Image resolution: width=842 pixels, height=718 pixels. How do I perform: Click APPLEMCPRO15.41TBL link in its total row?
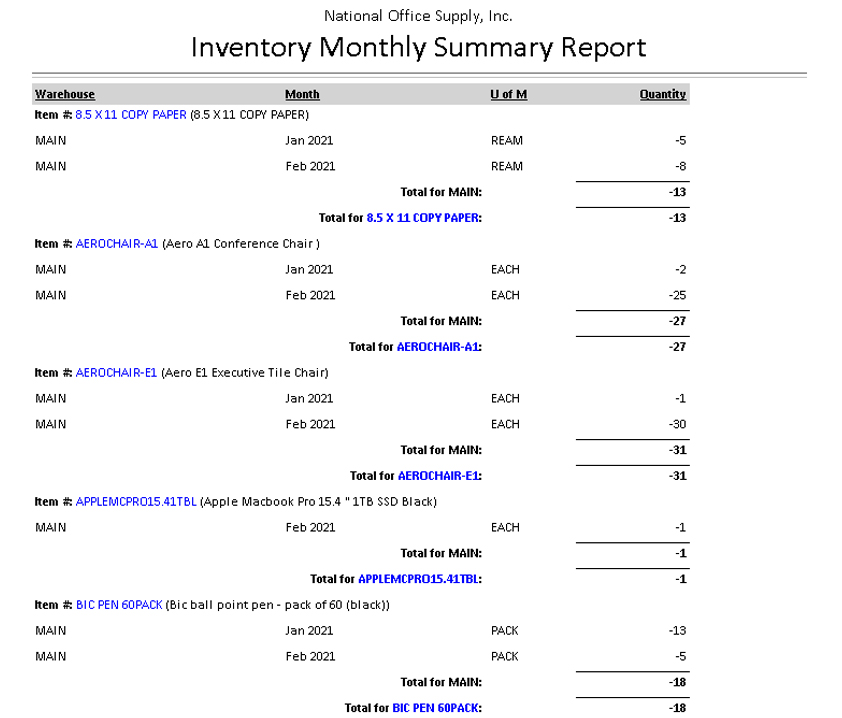419,579
